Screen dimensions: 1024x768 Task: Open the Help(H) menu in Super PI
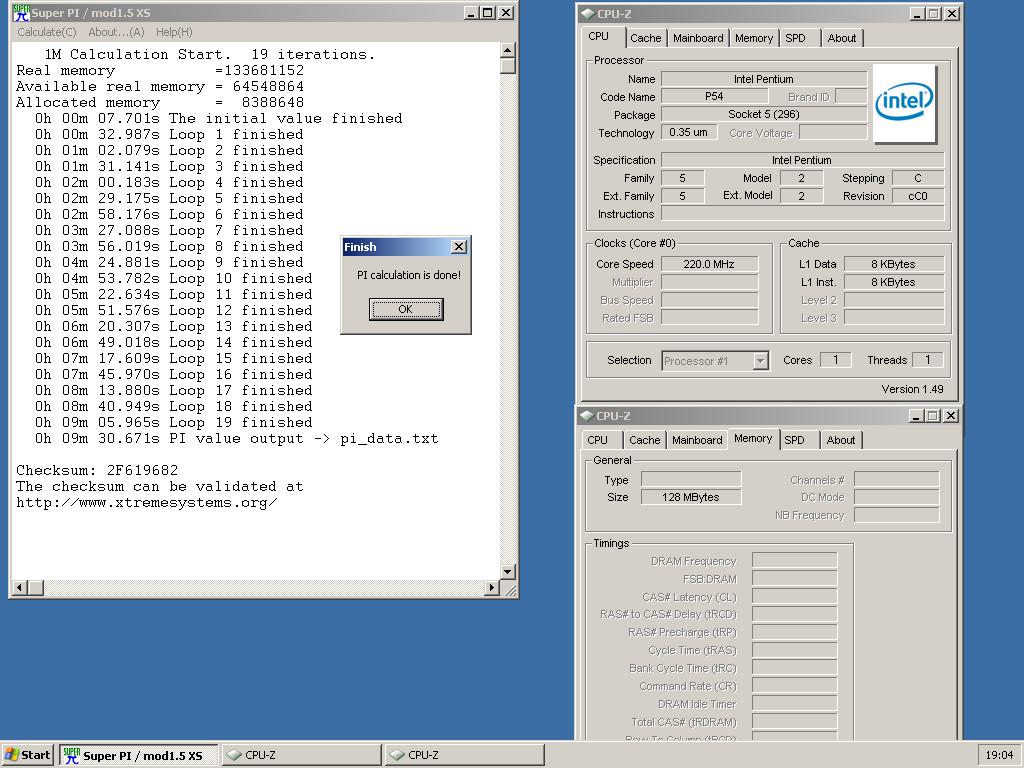coord(174,32)
